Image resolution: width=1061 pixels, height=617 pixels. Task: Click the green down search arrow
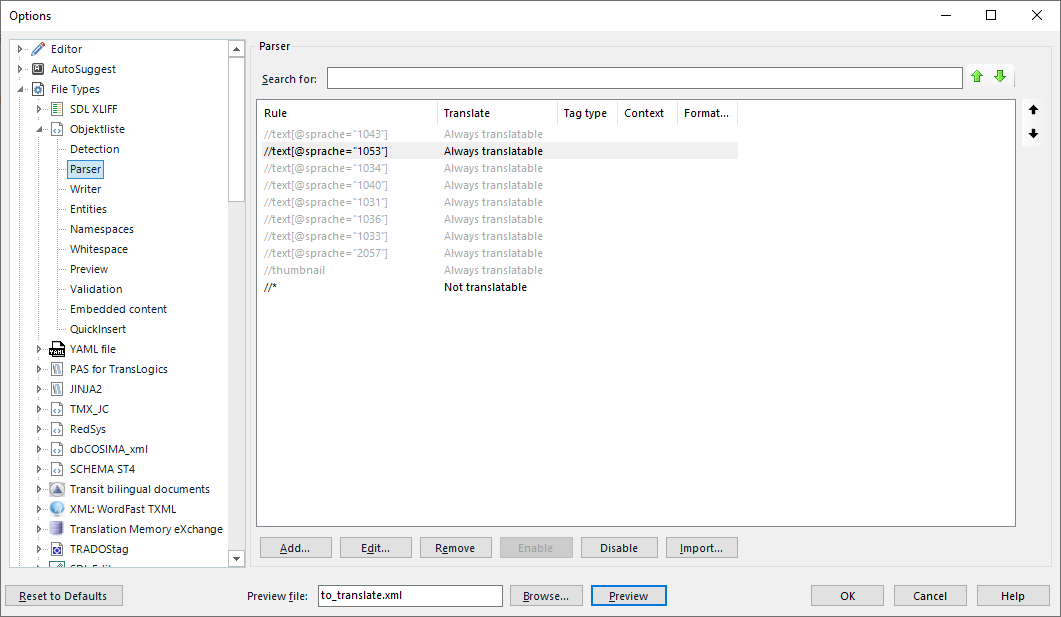[999, 76]
